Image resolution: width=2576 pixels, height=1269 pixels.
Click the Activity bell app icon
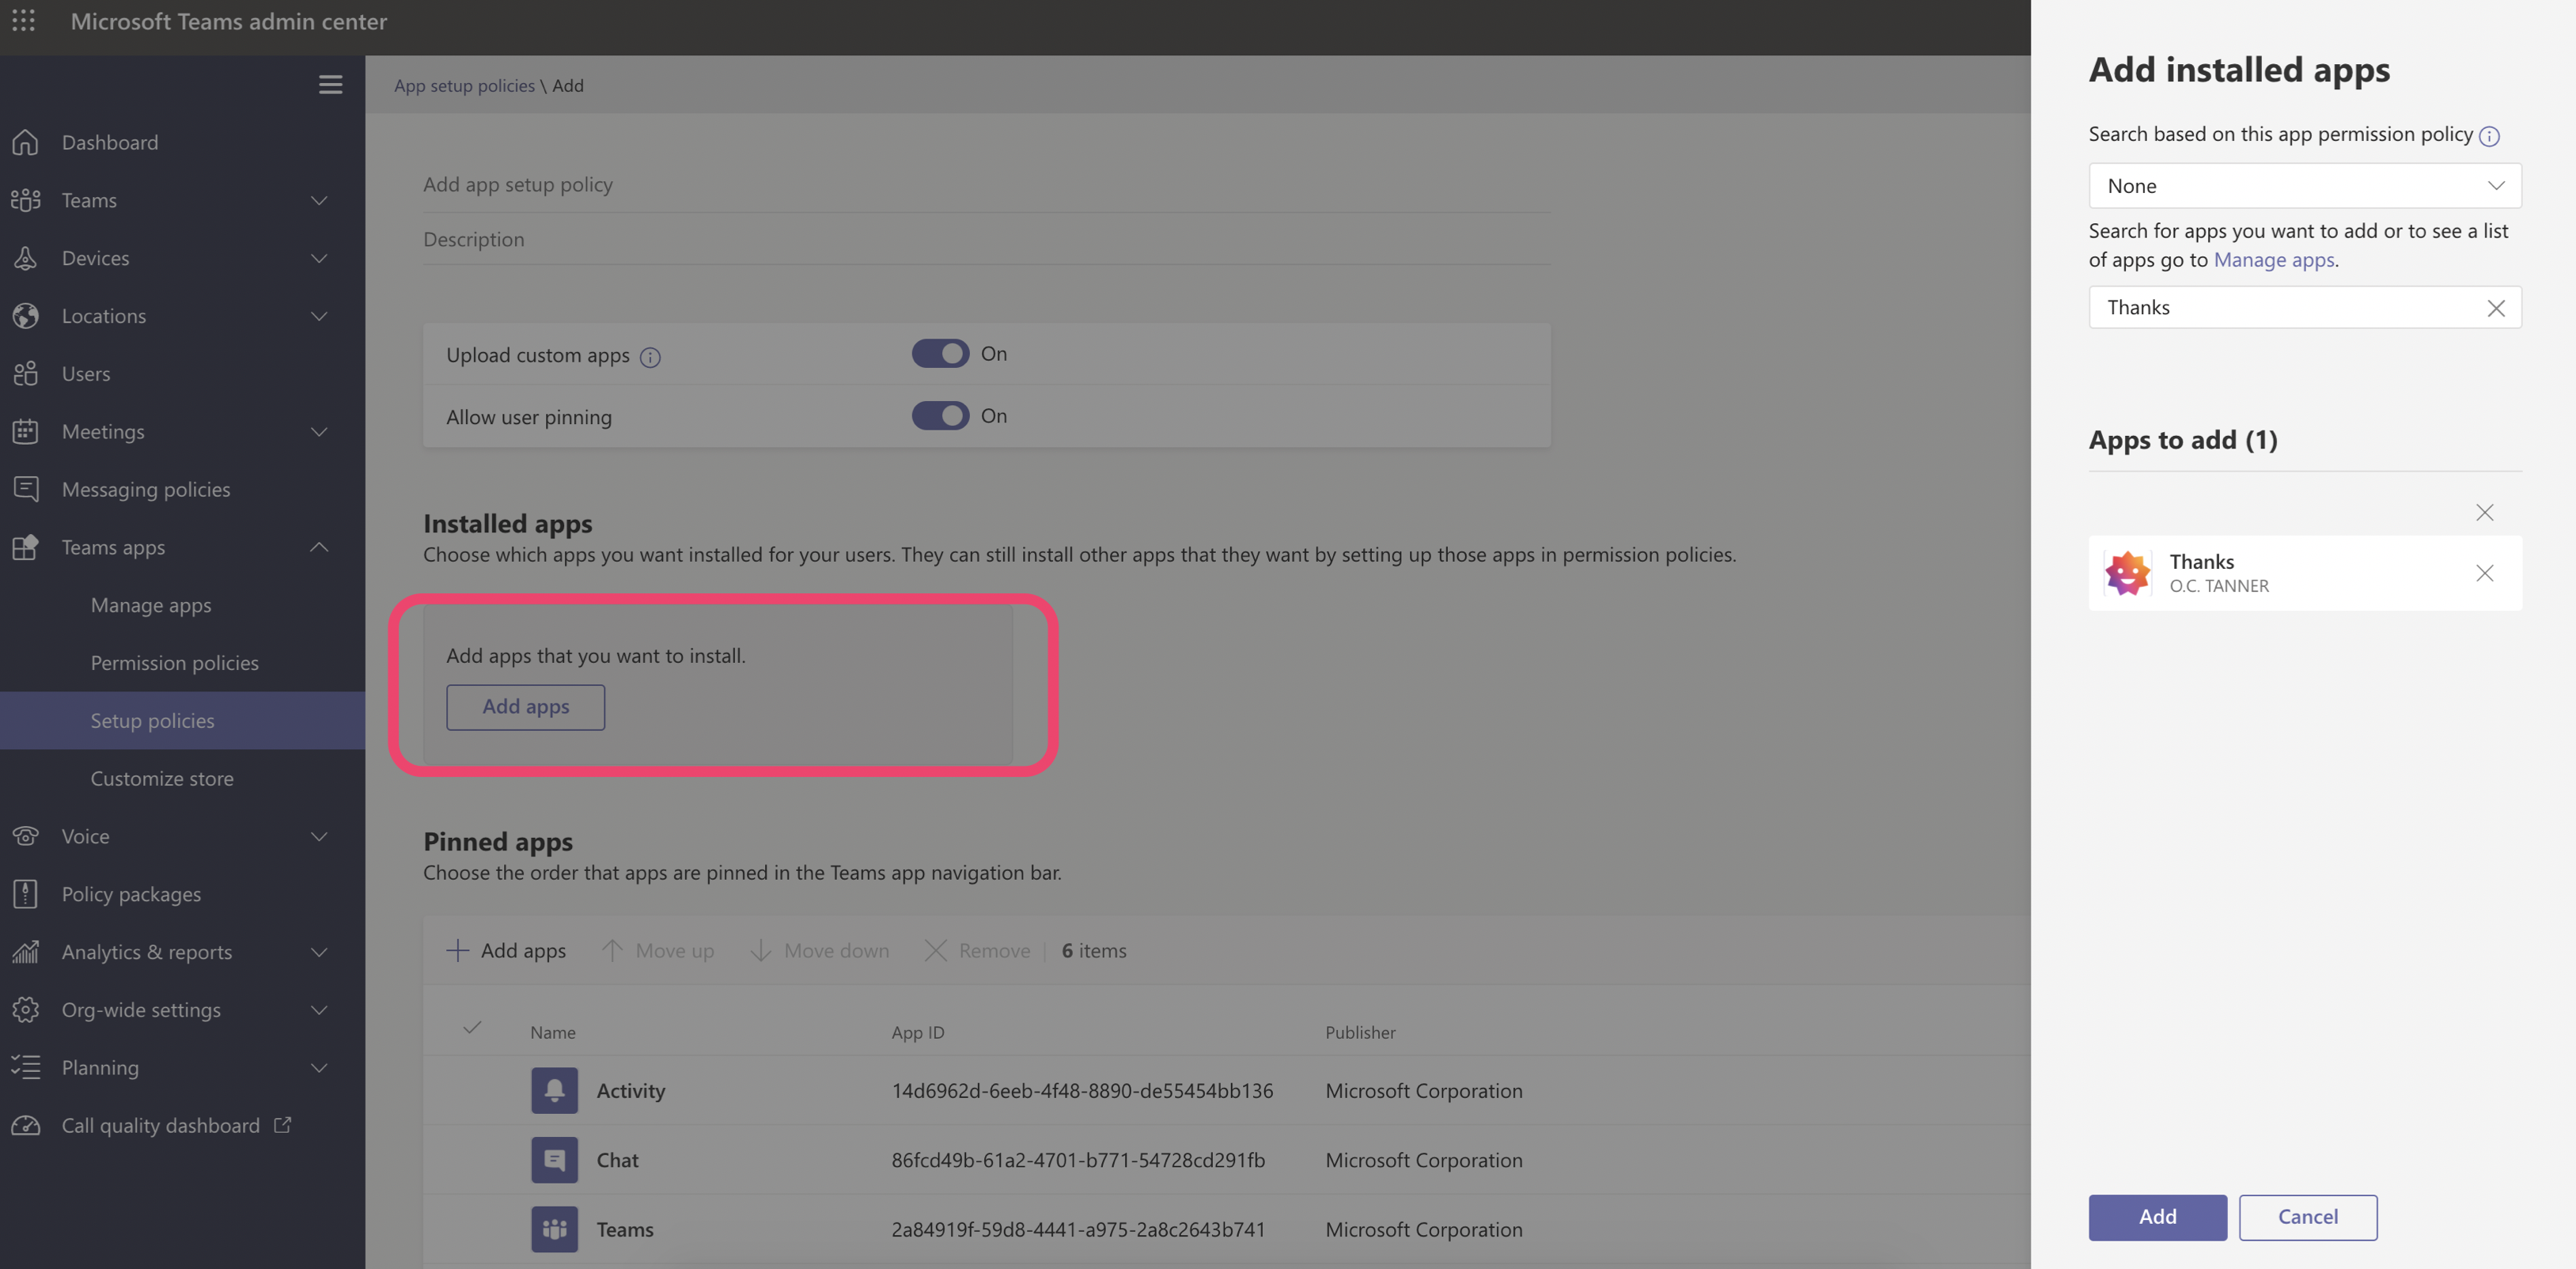(554, 1090)
